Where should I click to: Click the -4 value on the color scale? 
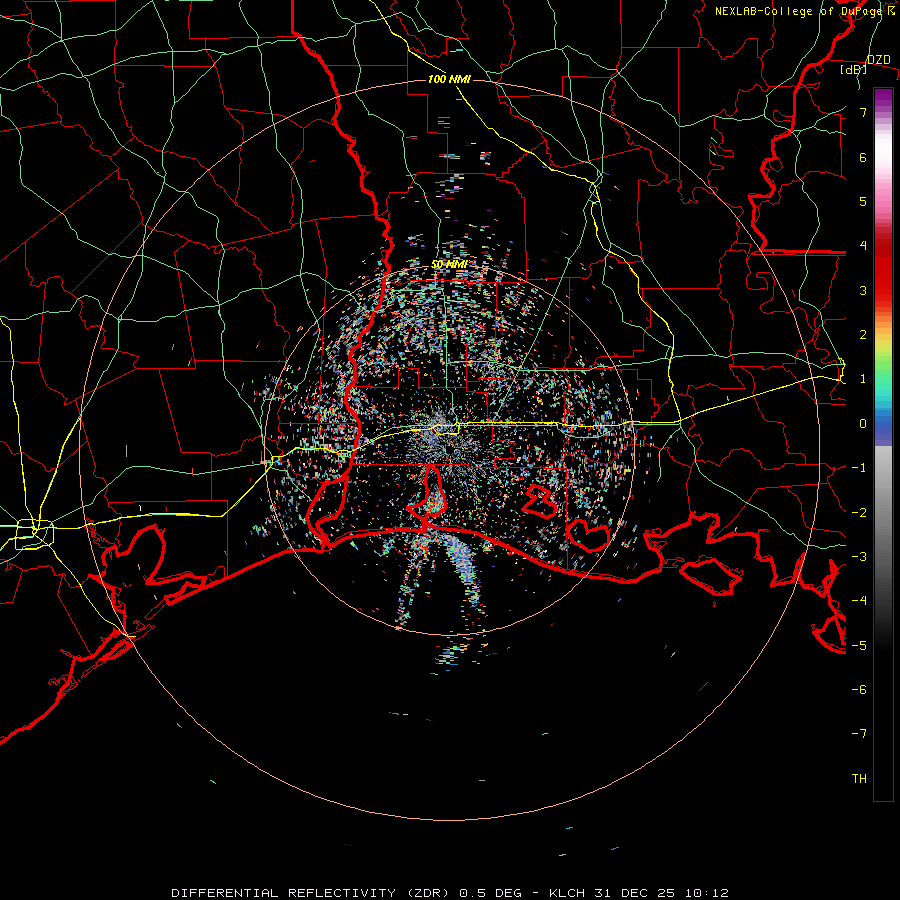pos(859,601)
